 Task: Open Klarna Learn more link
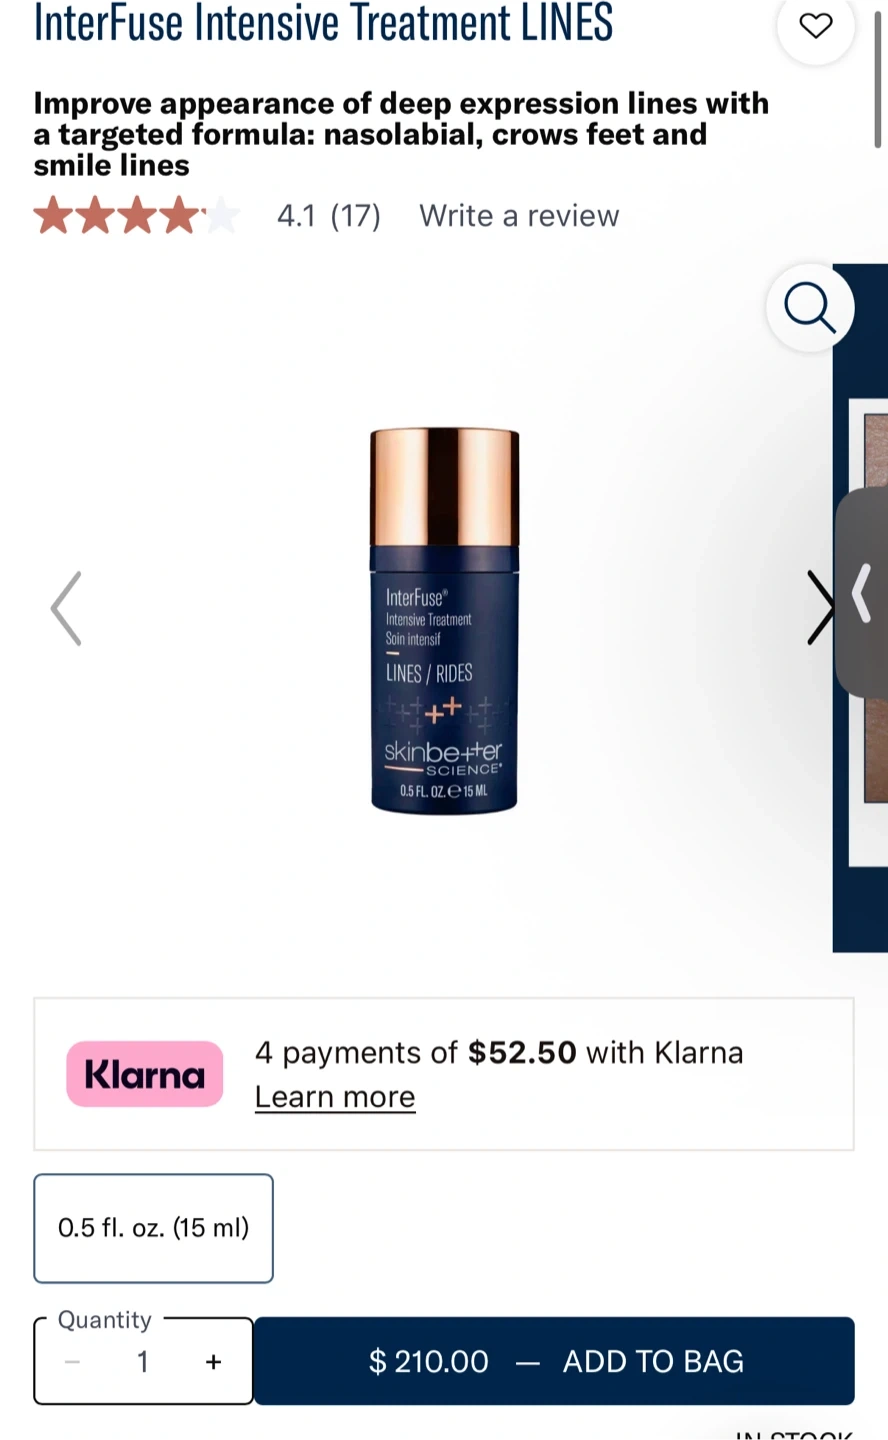[x=335, y=1097]
